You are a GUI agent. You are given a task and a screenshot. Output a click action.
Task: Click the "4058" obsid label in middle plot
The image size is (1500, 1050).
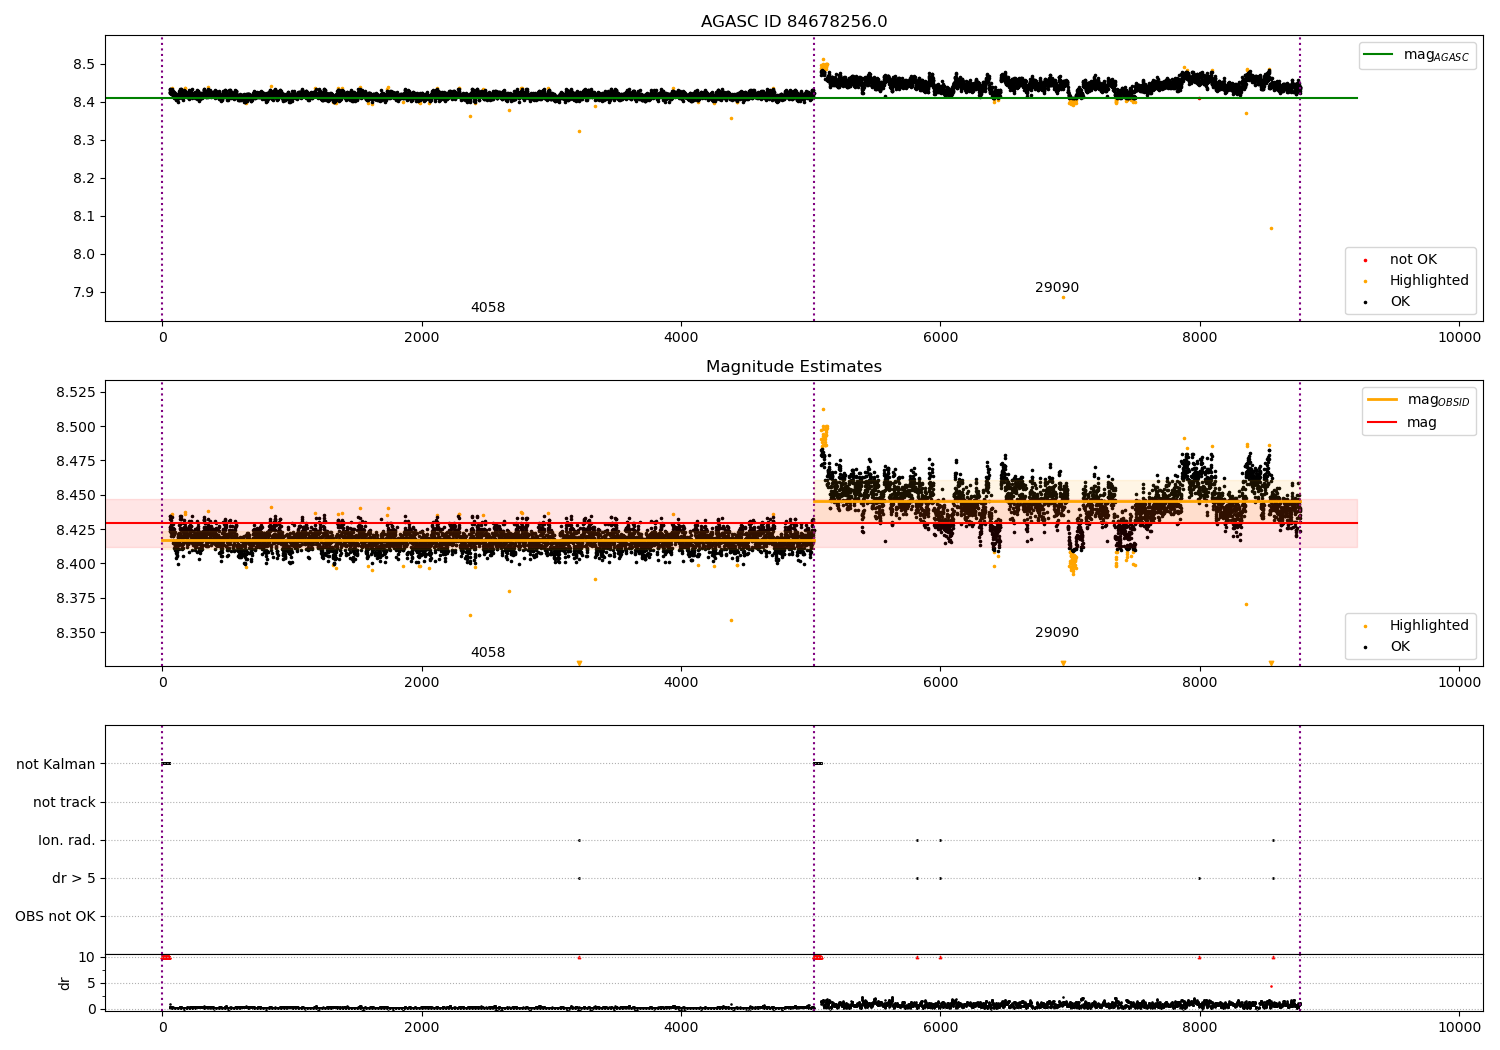pyautogui.click(x=488, y=653)
